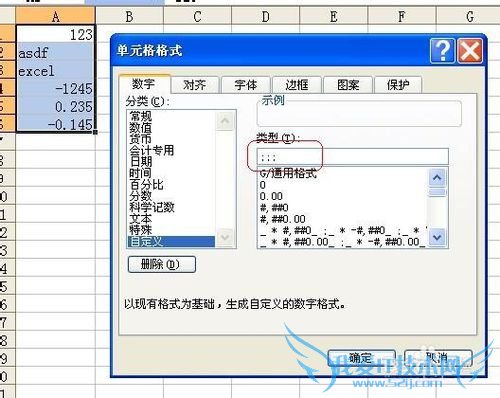Screen dimensions: 500x398
Task: Select column F header
Action: tap(402, 16)
